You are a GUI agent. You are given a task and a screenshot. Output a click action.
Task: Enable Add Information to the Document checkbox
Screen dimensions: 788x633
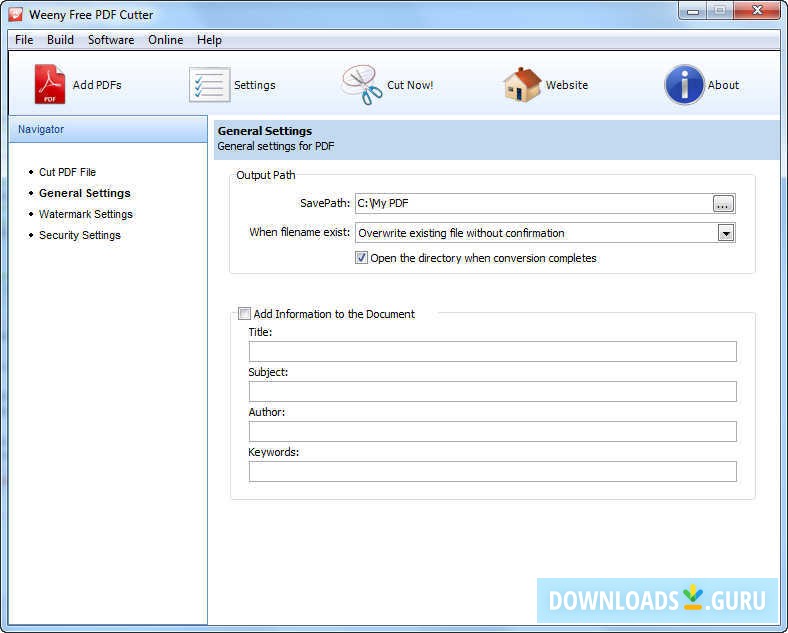(x=244, y=314)
